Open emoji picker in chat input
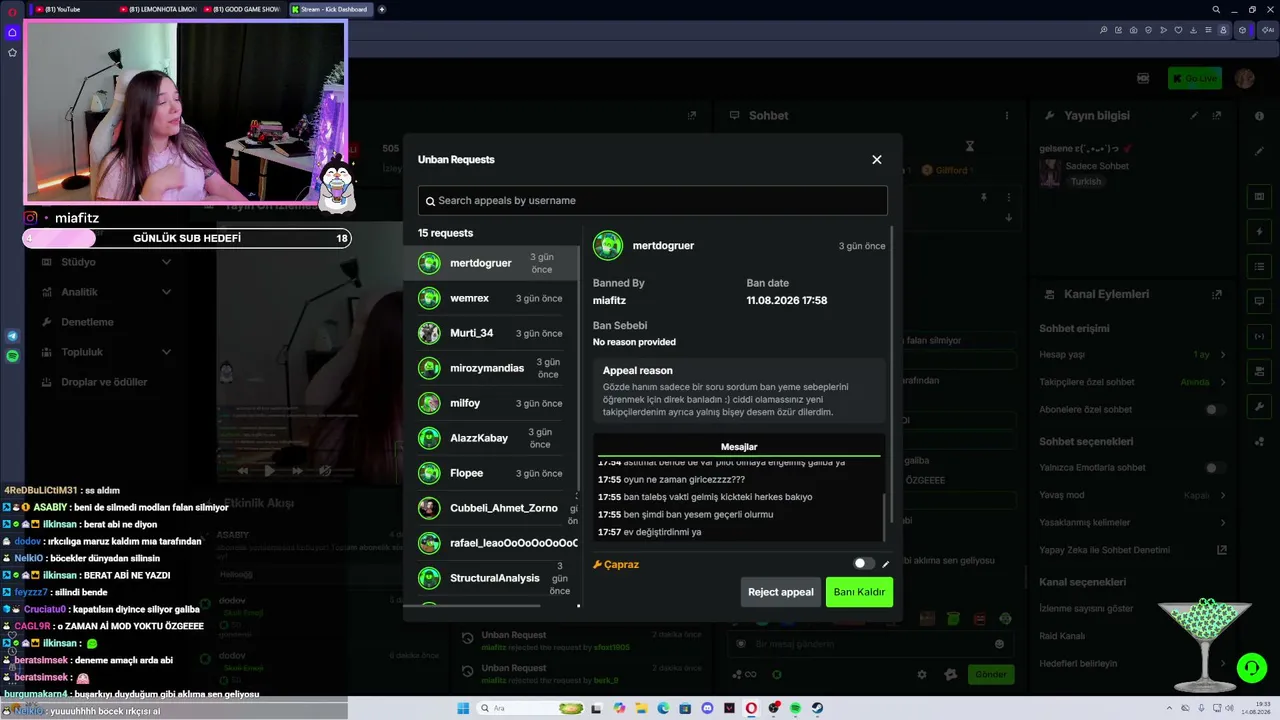This screenshot has width=1280, height=720. tap(999, 644)
